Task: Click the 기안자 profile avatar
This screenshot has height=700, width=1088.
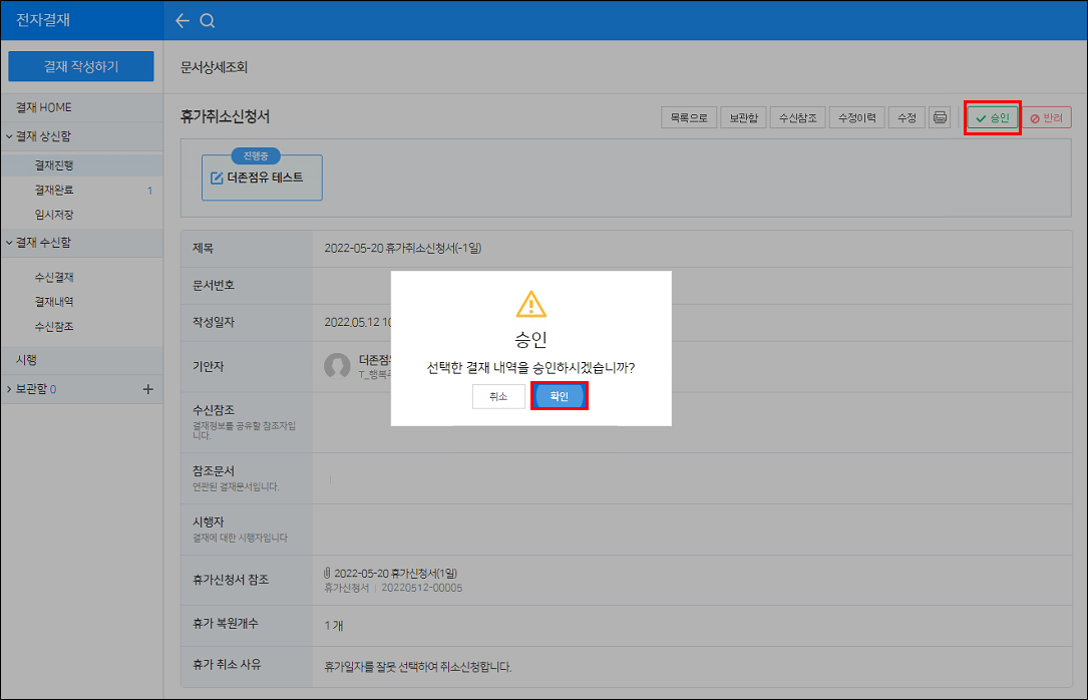Action: [337, 366]
